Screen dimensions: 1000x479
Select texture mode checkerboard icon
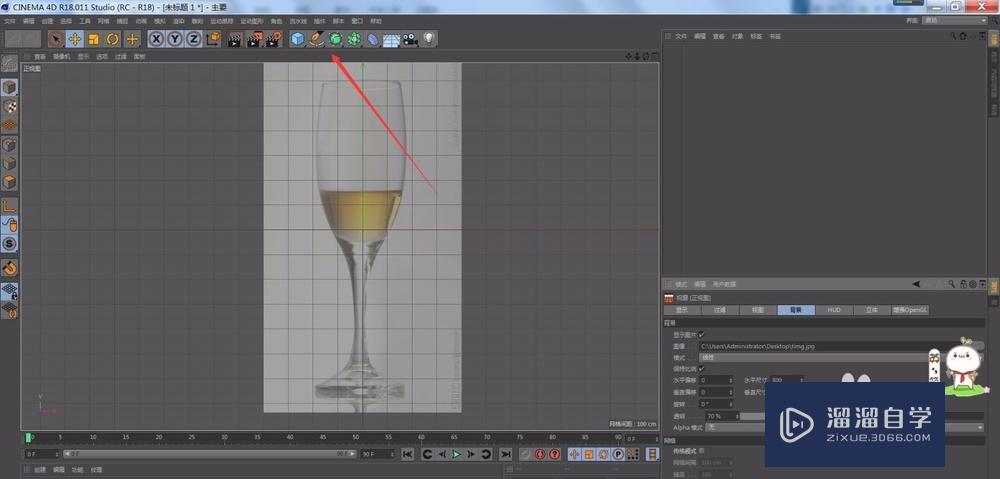click(9, 107)
